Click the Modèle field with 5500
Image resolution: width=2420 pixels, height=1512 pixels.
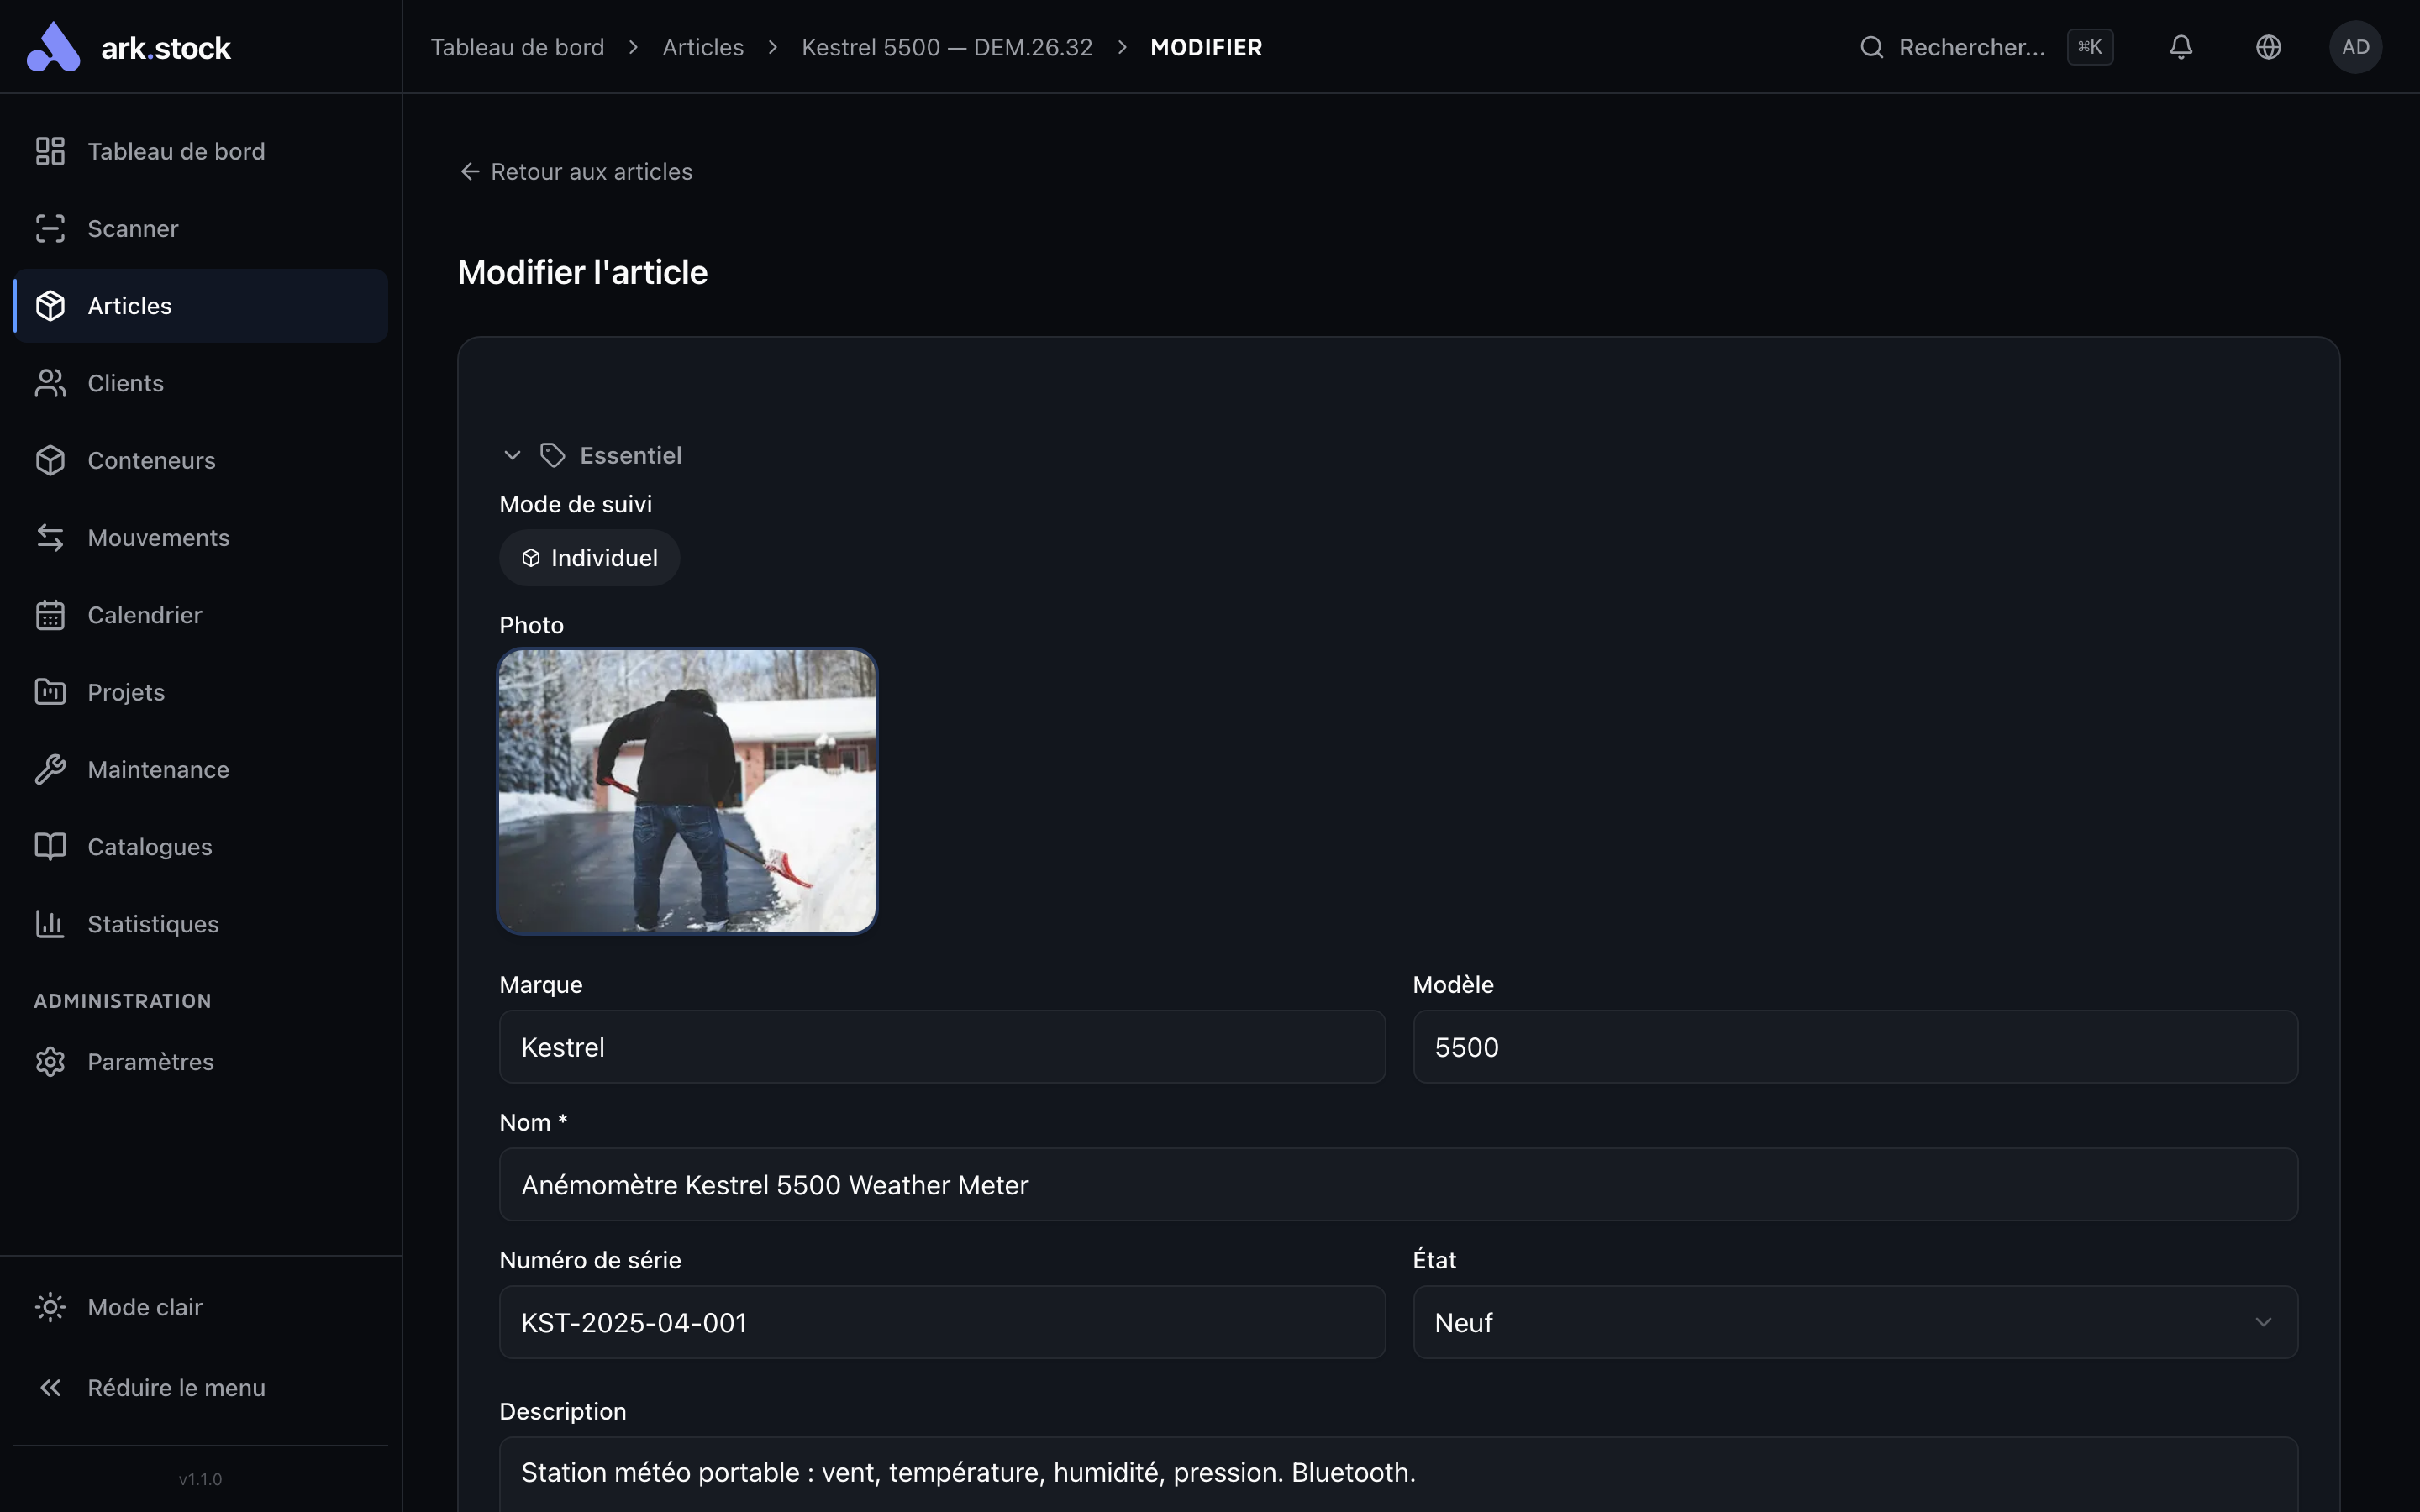(x=1855, y=1047)
